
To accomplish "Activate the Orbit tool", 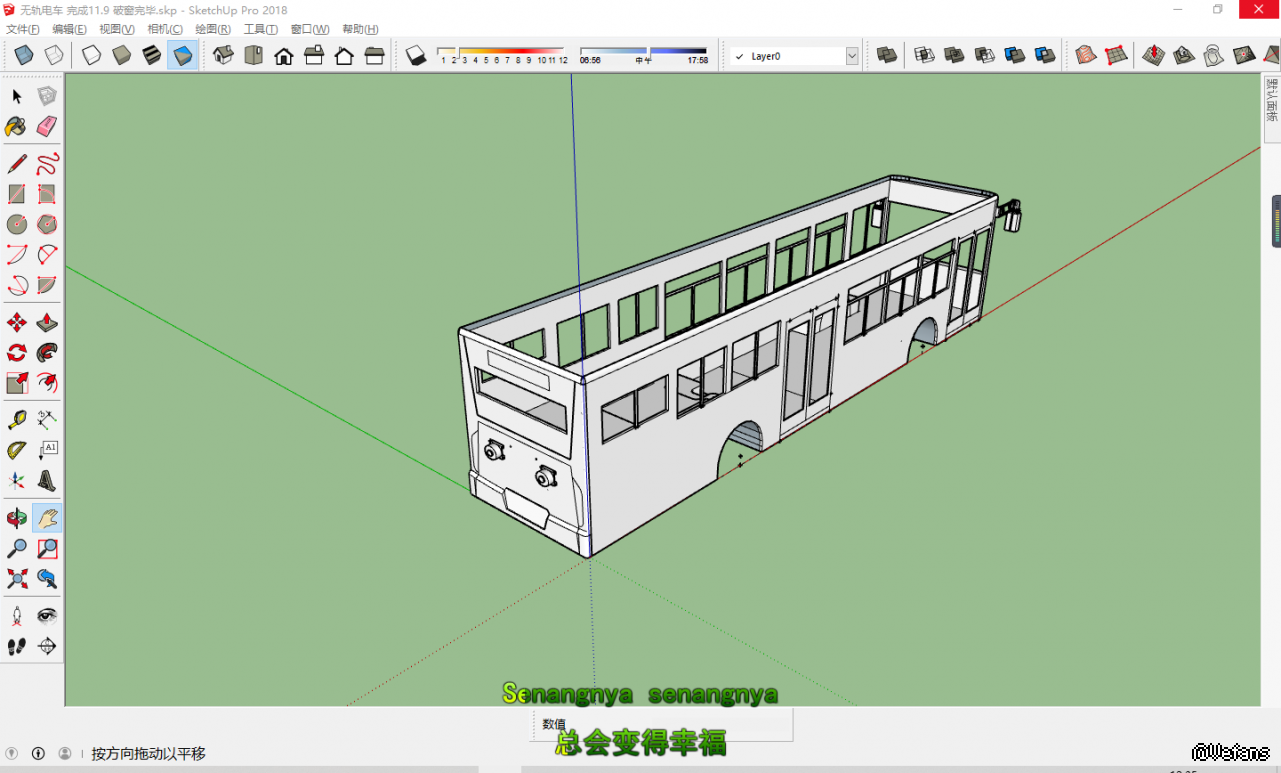I will click(x=17, y=518).
